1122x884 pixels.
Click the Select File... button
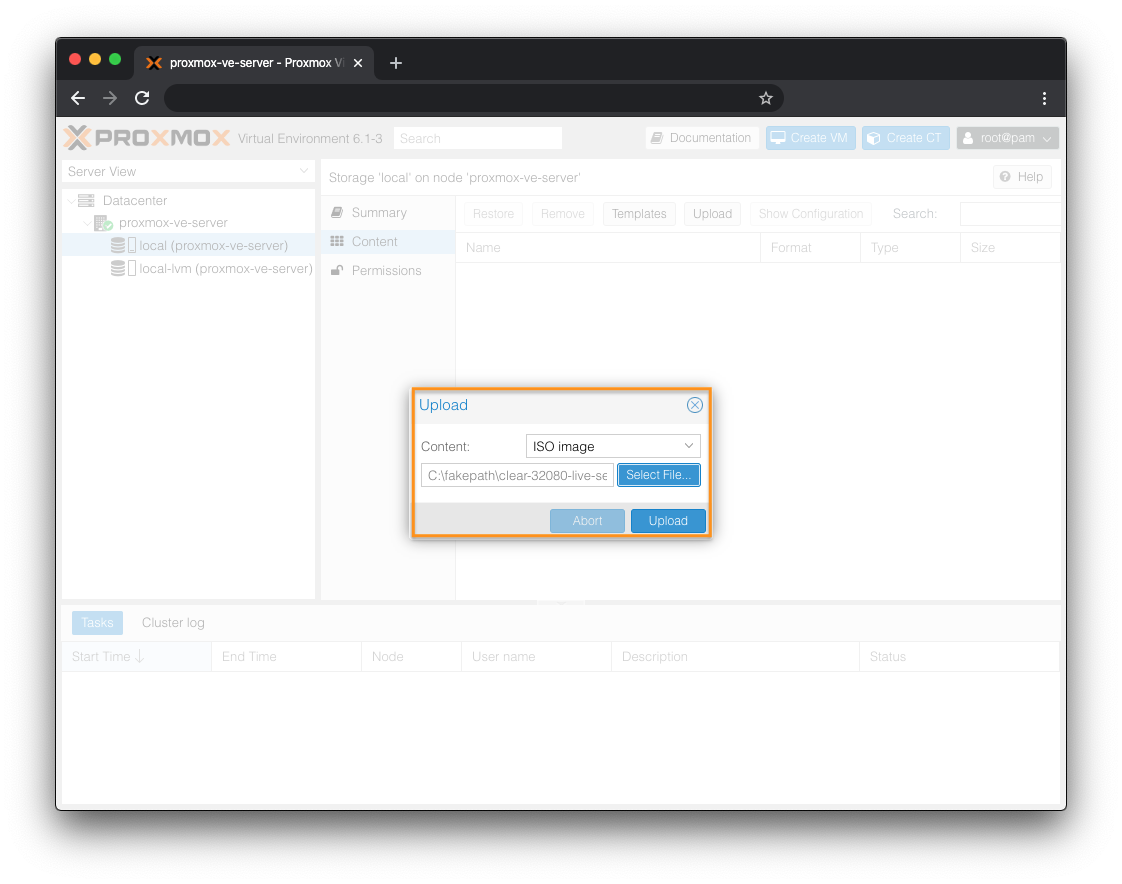[x=658, y=475]
